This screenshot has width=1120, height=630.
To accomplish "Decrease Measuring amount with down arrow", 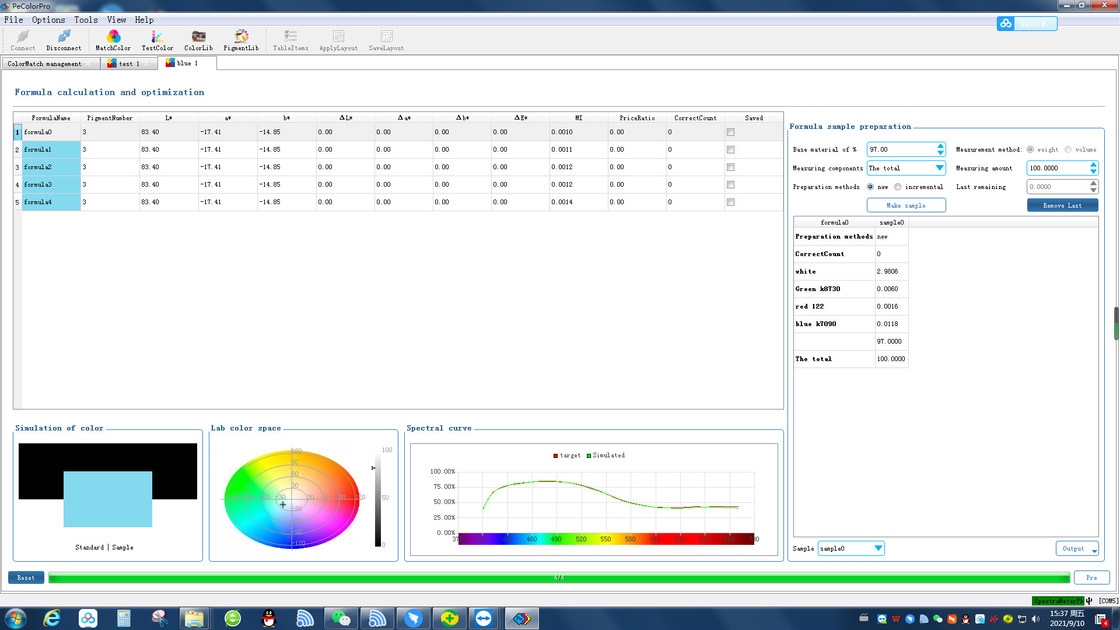I will [x=1093, y=171].
